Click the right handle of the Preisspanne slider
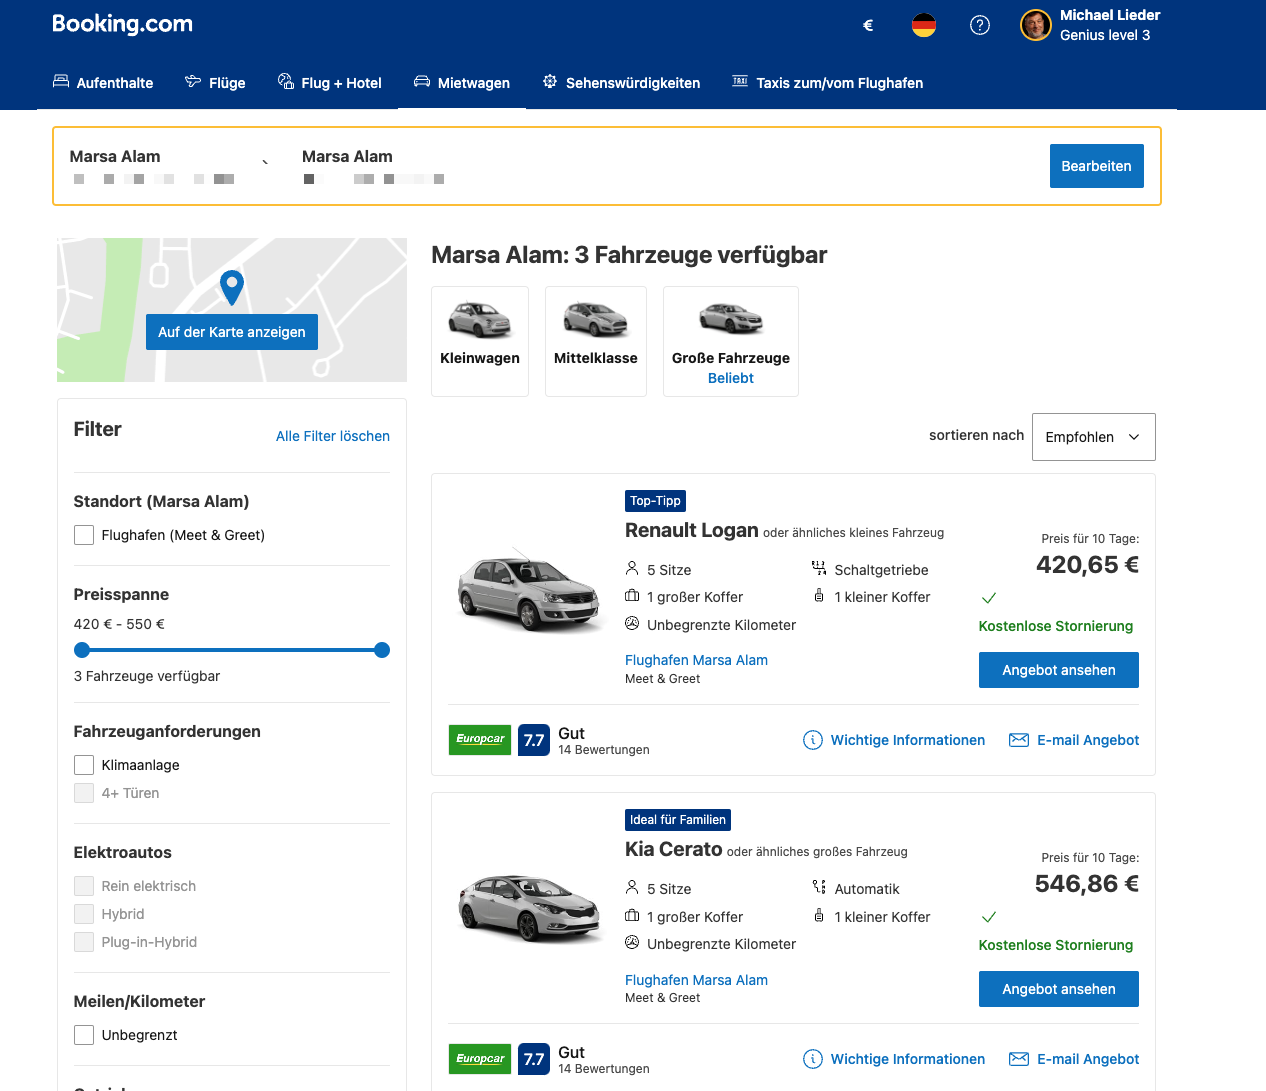The width and height of the screenshot is (1266, 1091). click(382, 650)
